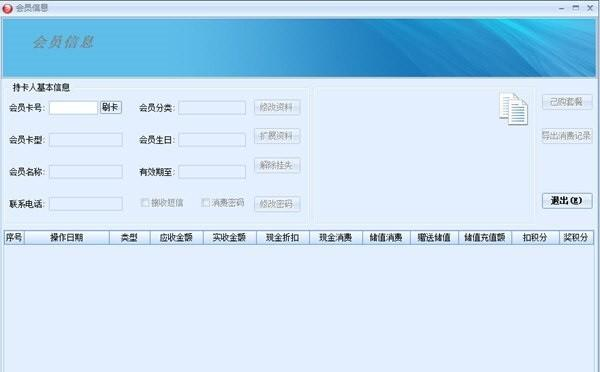Click the 联系电话 field
Image resolution: width=600 pixels, height=372 pixels.
point(86,204)
